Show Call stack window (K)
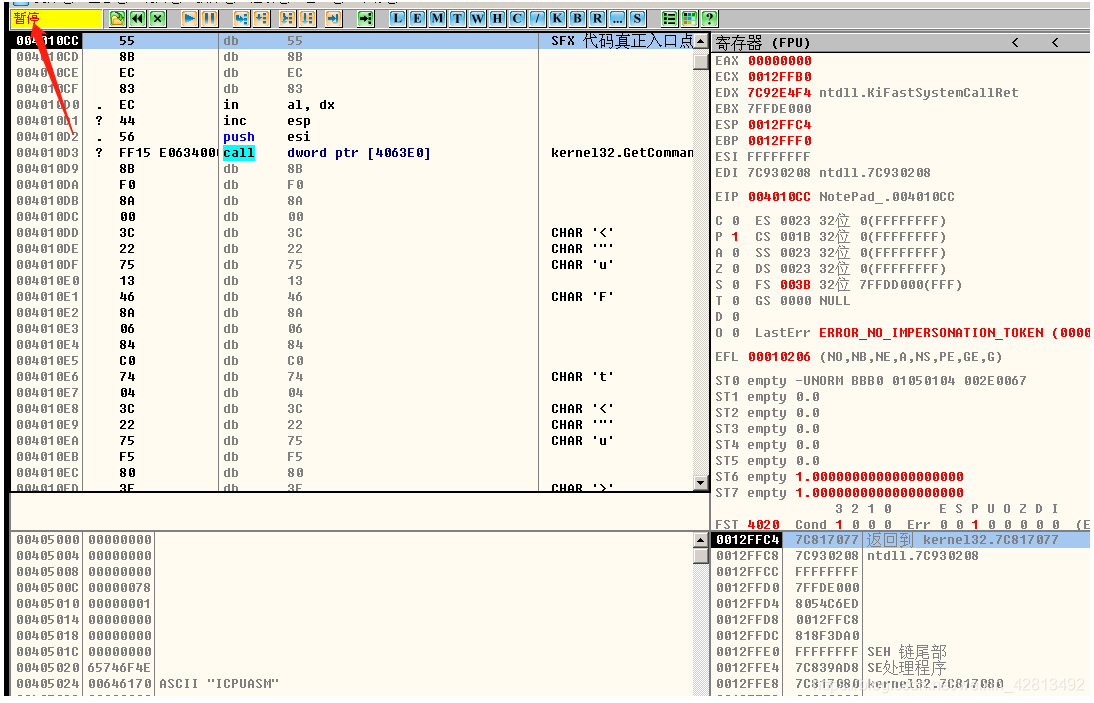Viewport: 1094px width, 703px height. [x=557, y=19]
